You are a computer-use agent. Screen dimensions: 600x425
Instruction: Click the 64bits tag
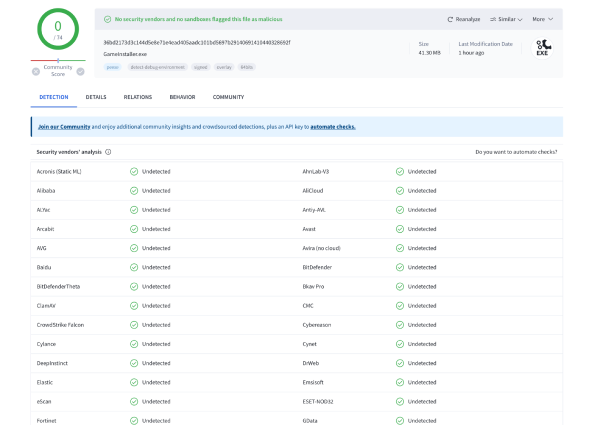[x=247, y=67]
